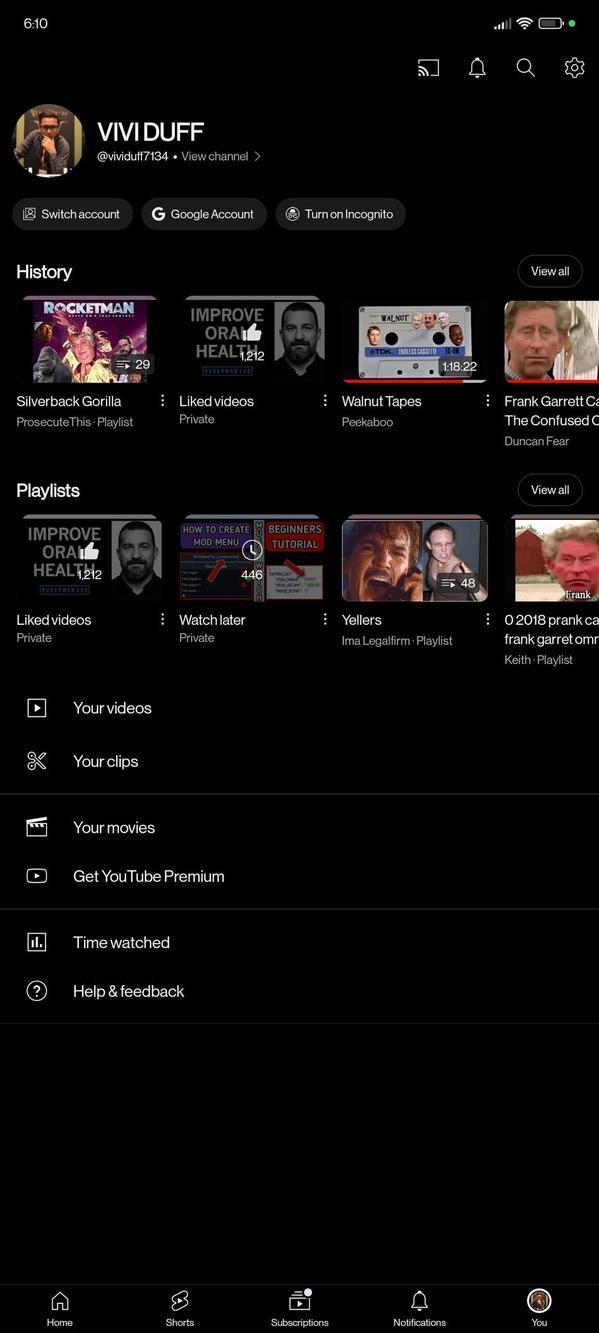Tap the Walnut Tapes title text
Screen dimensions: 599x1333
[382, 401]
